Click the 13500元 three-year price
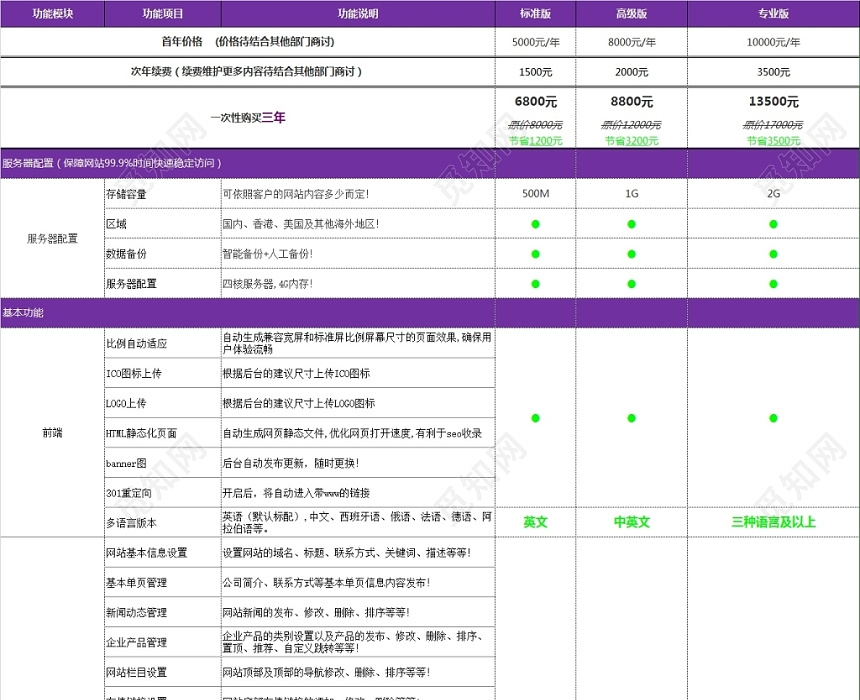 773,101
